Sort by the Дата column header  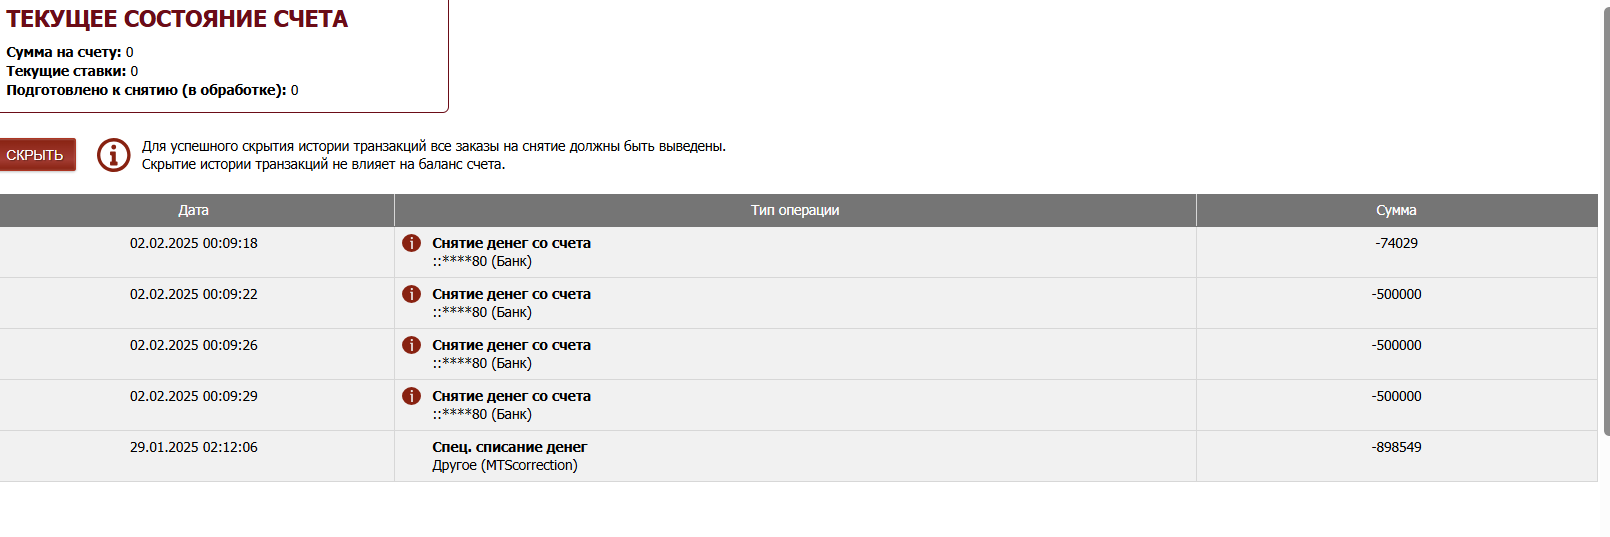click(x=193, y=210)
